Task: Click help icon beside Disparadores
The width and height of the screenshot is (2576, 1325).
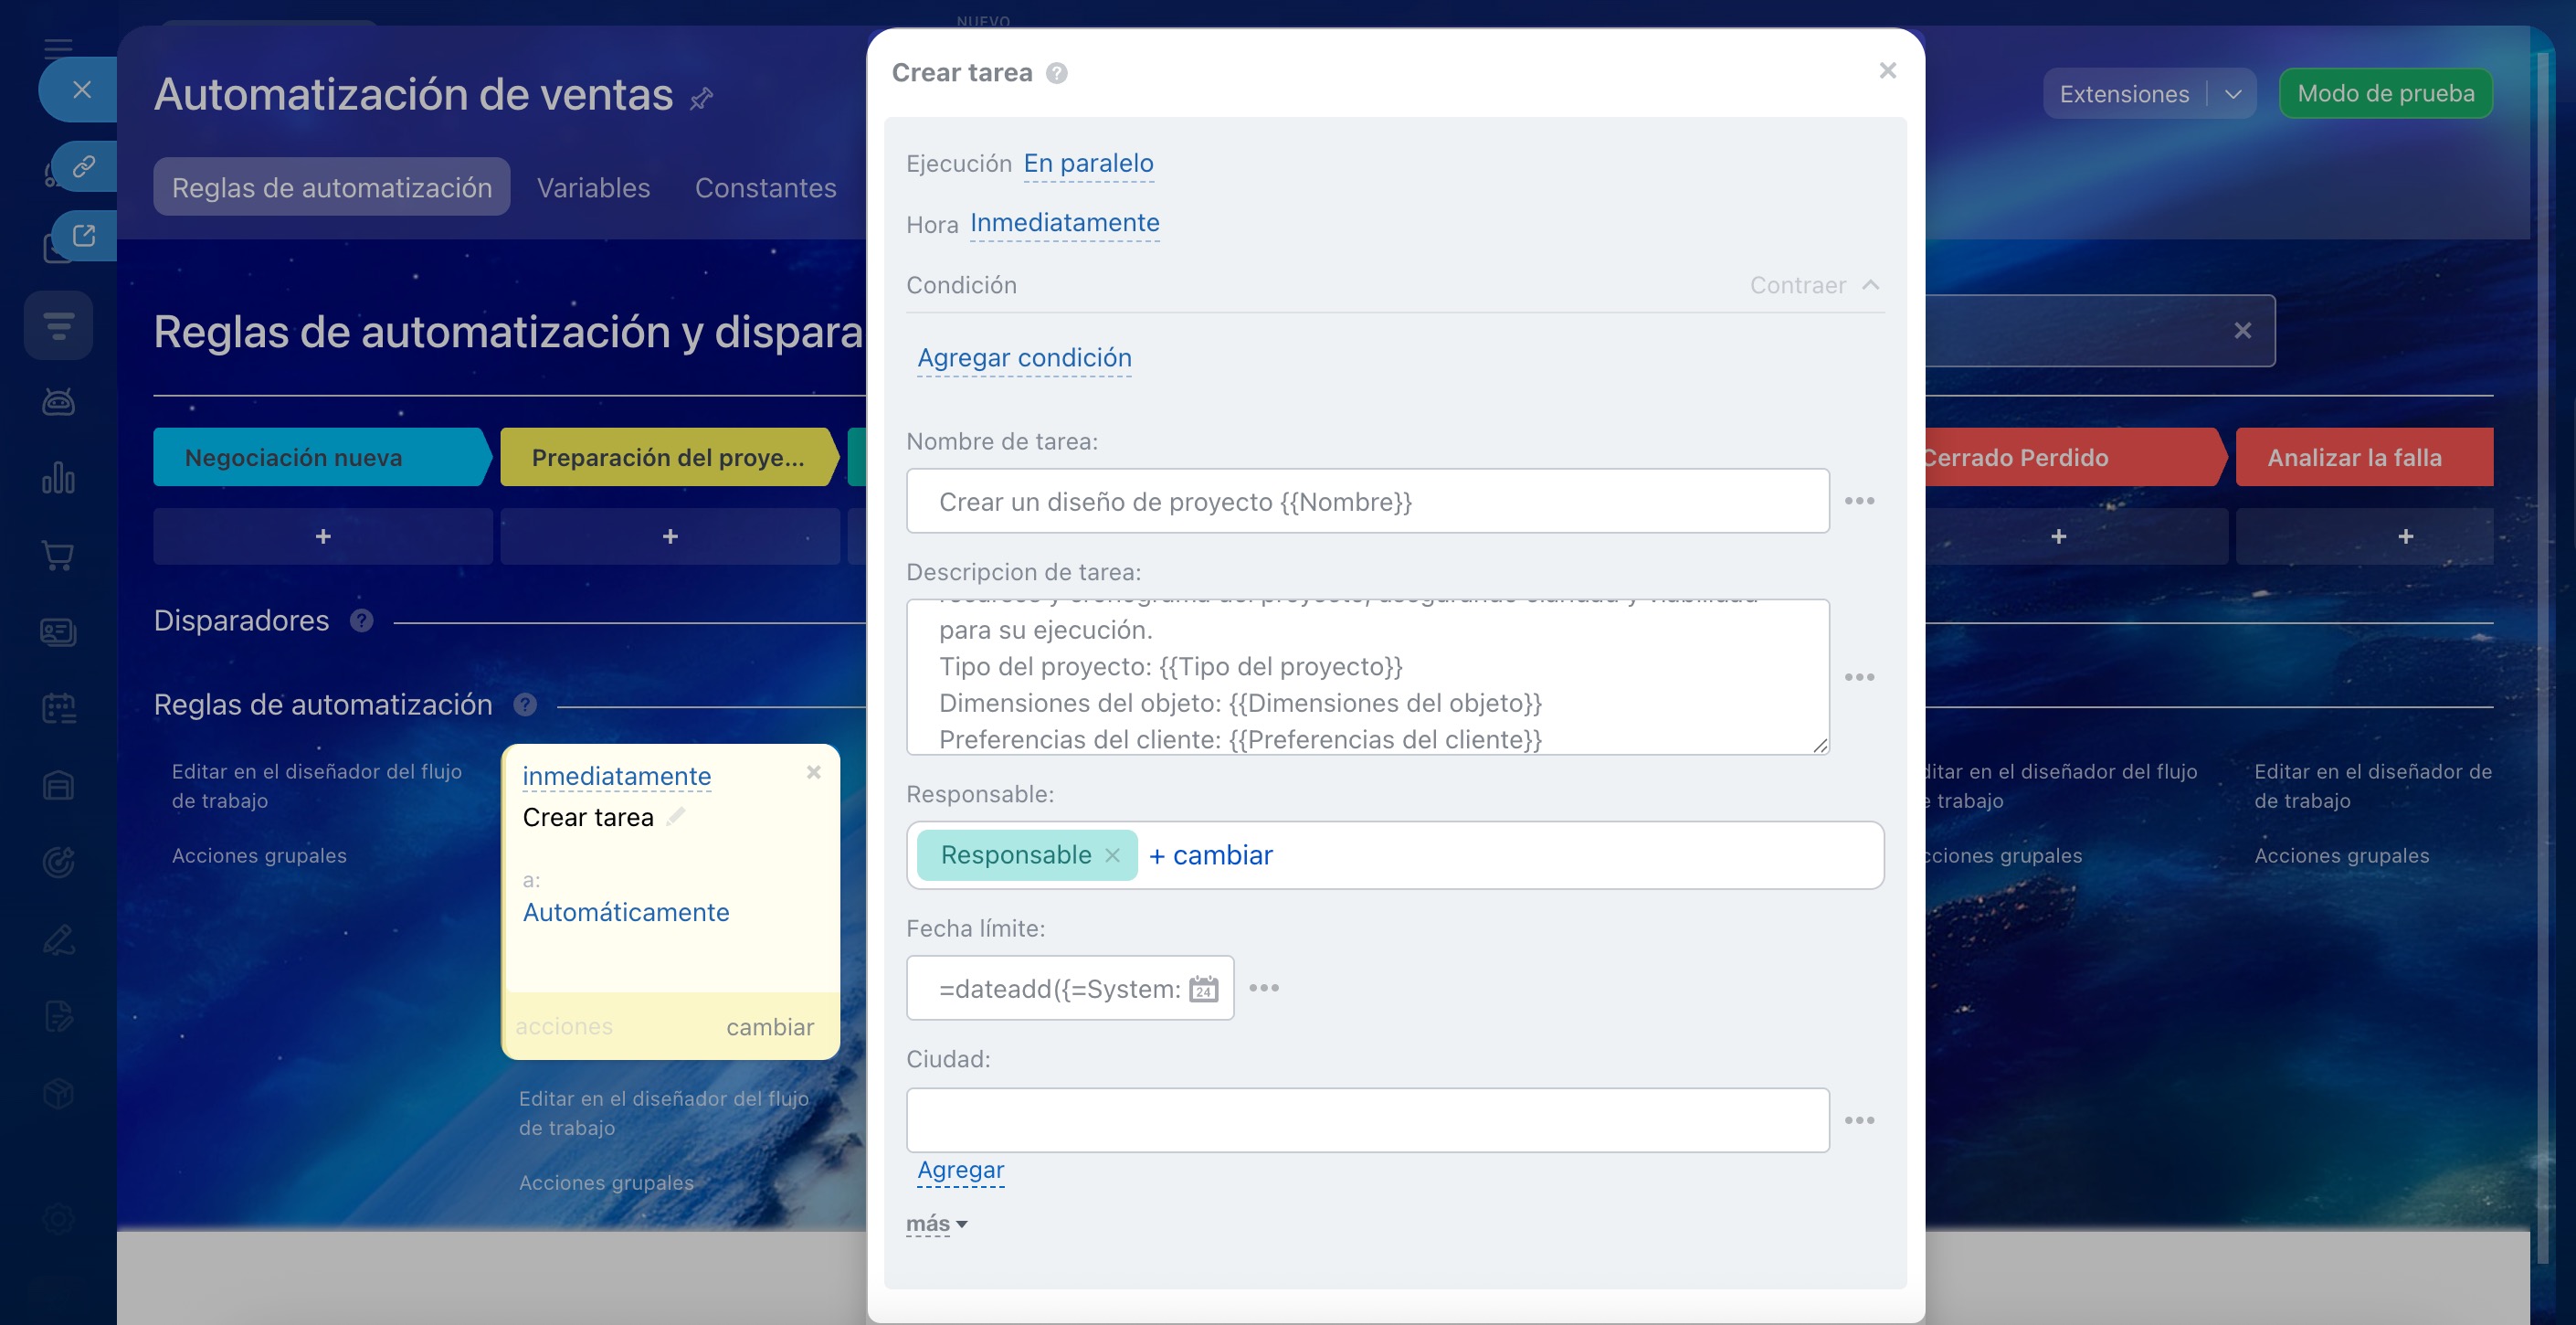Action: tap(361, 621)
